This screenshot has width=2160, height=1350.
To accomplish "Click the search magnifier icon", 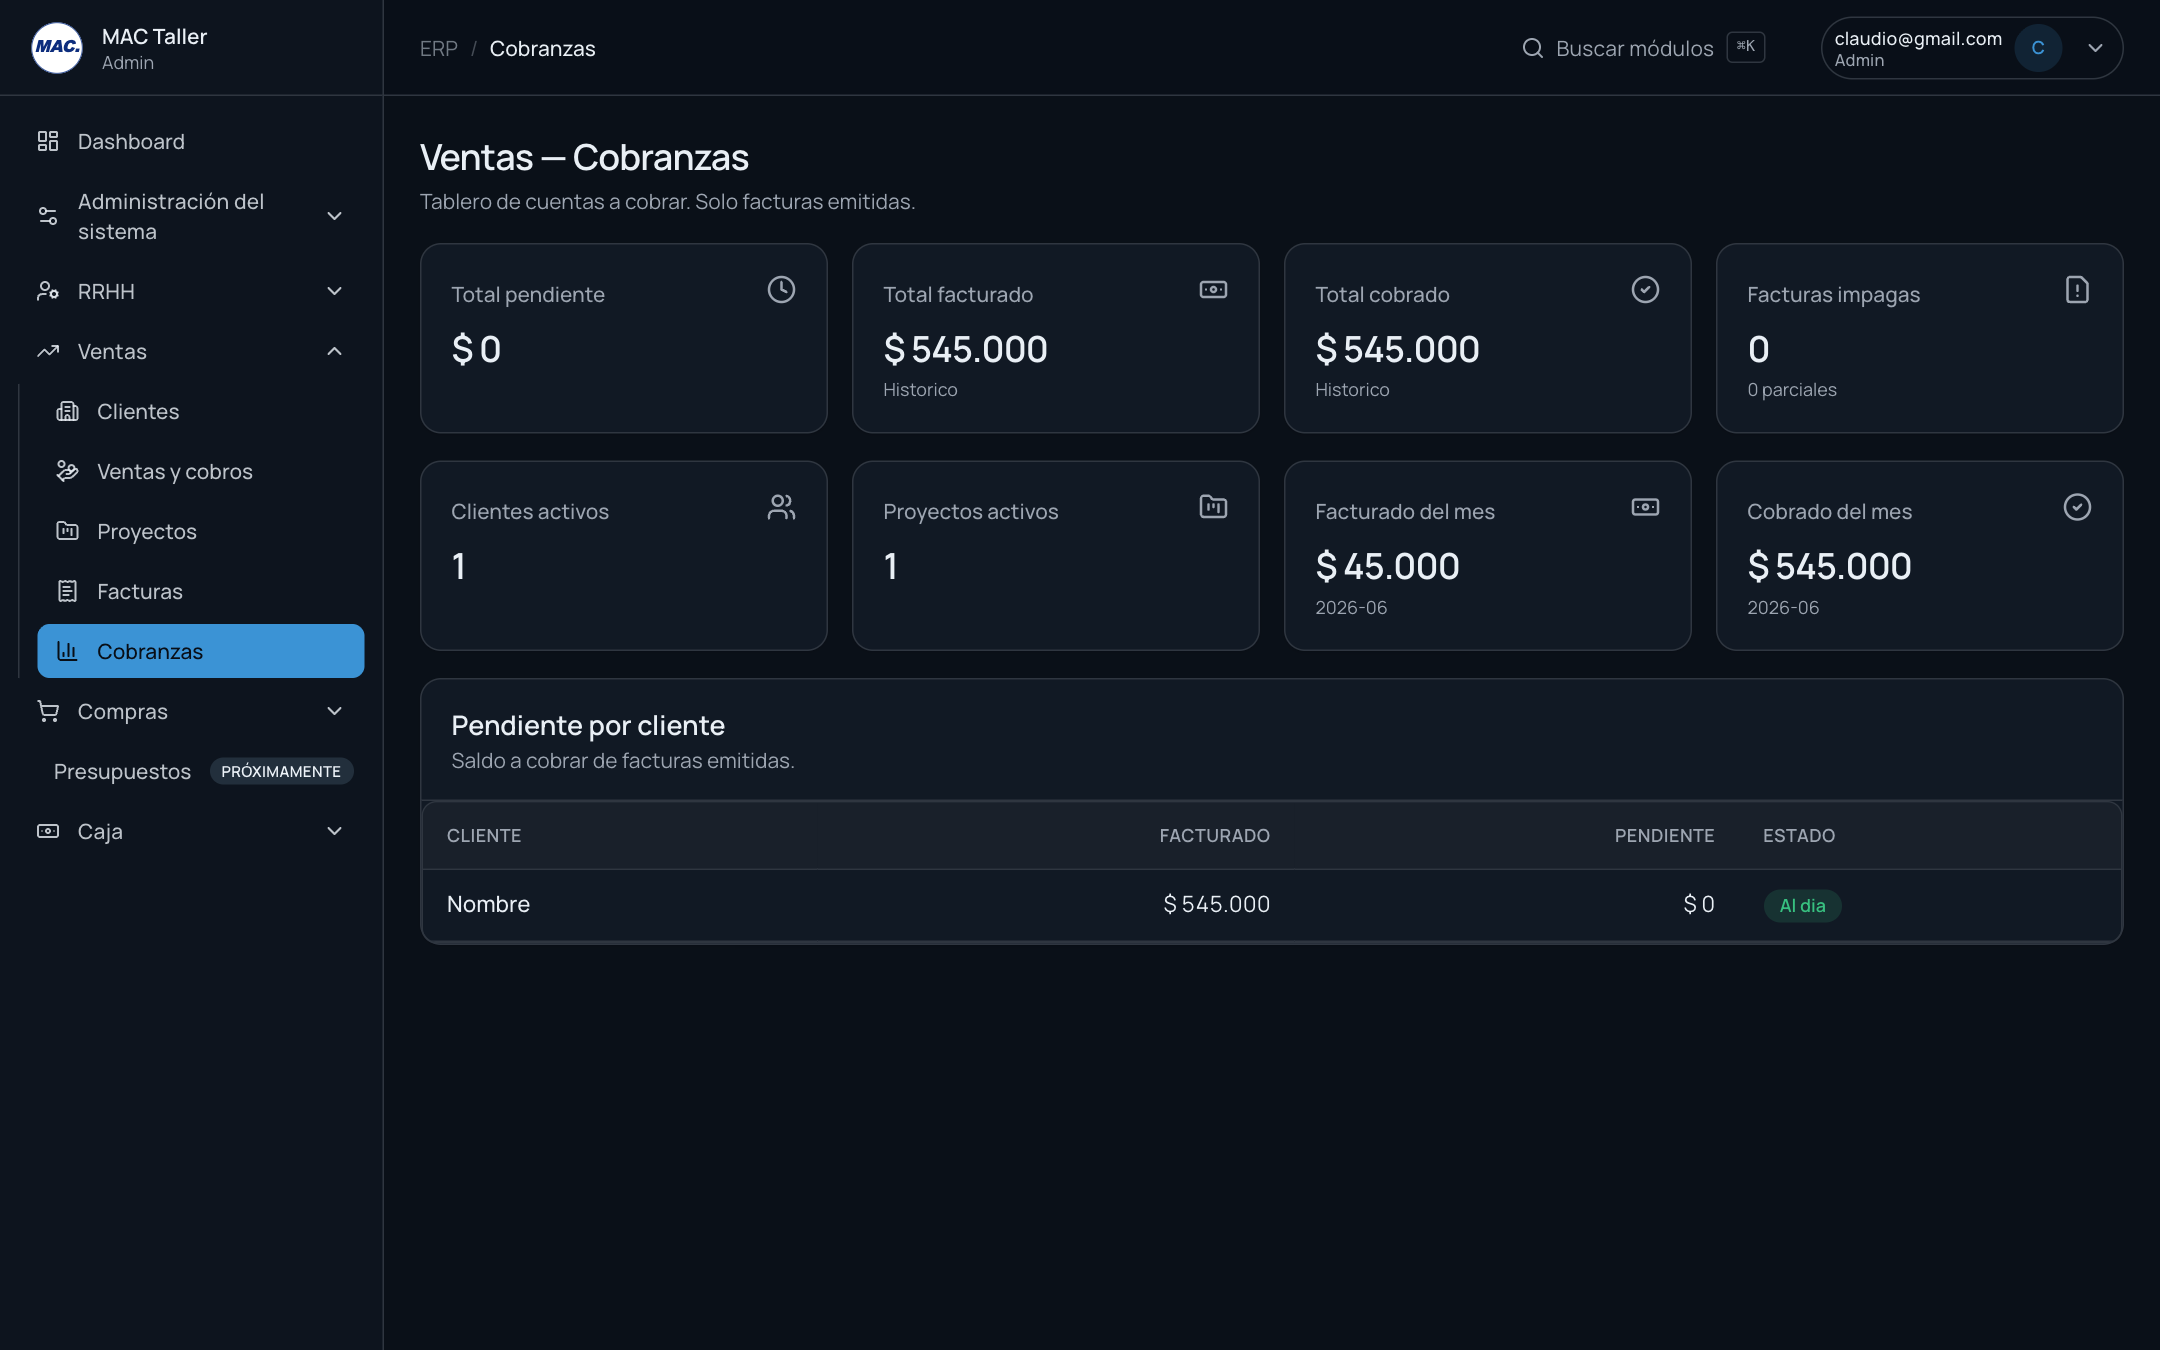I will [x=1532, y=48].
